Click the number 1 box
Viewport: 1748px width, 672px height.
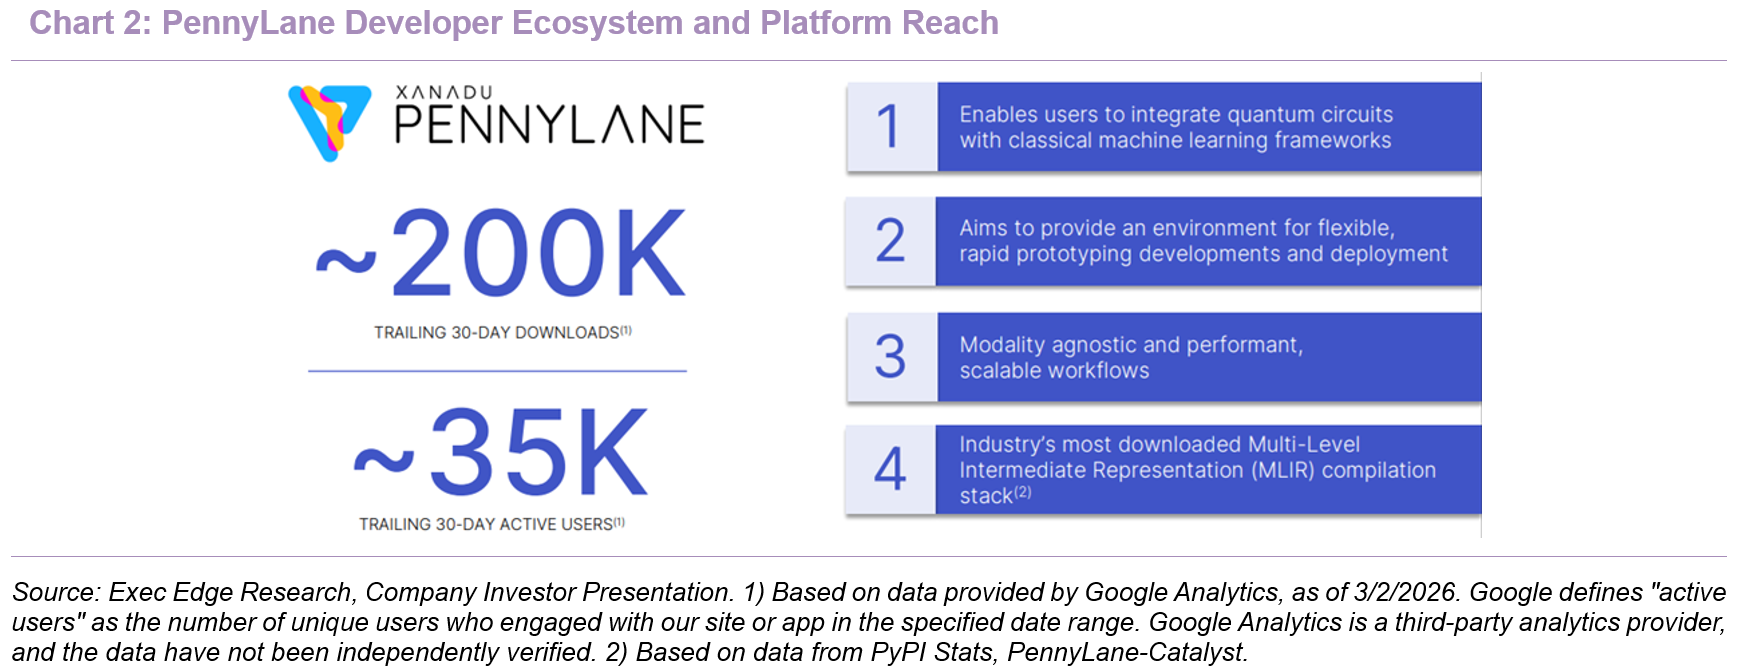pyautogui.click(x=891, y=127)
